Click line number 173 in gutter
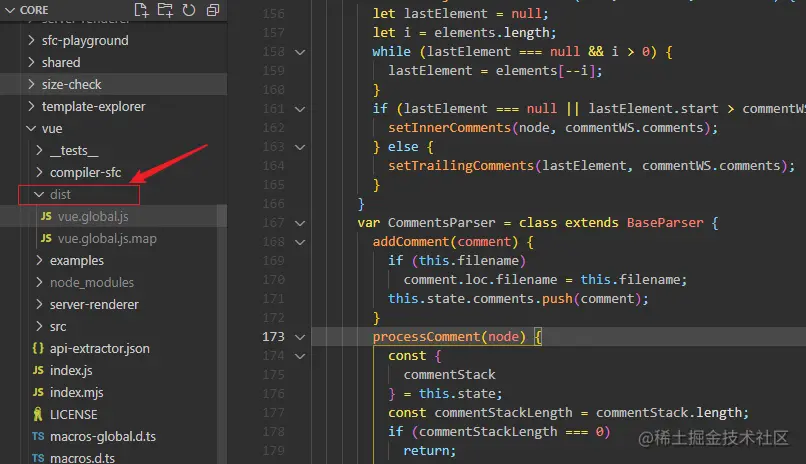806x464 pixels. 273,337
